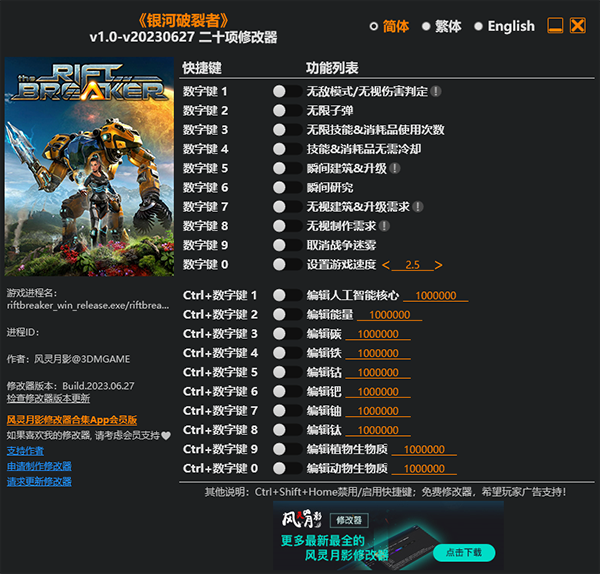The height and width of the screenshot is (574, 600).
Task: Open 风灵月影修改器合集App会员版 link
Action: tap(72, 420)
